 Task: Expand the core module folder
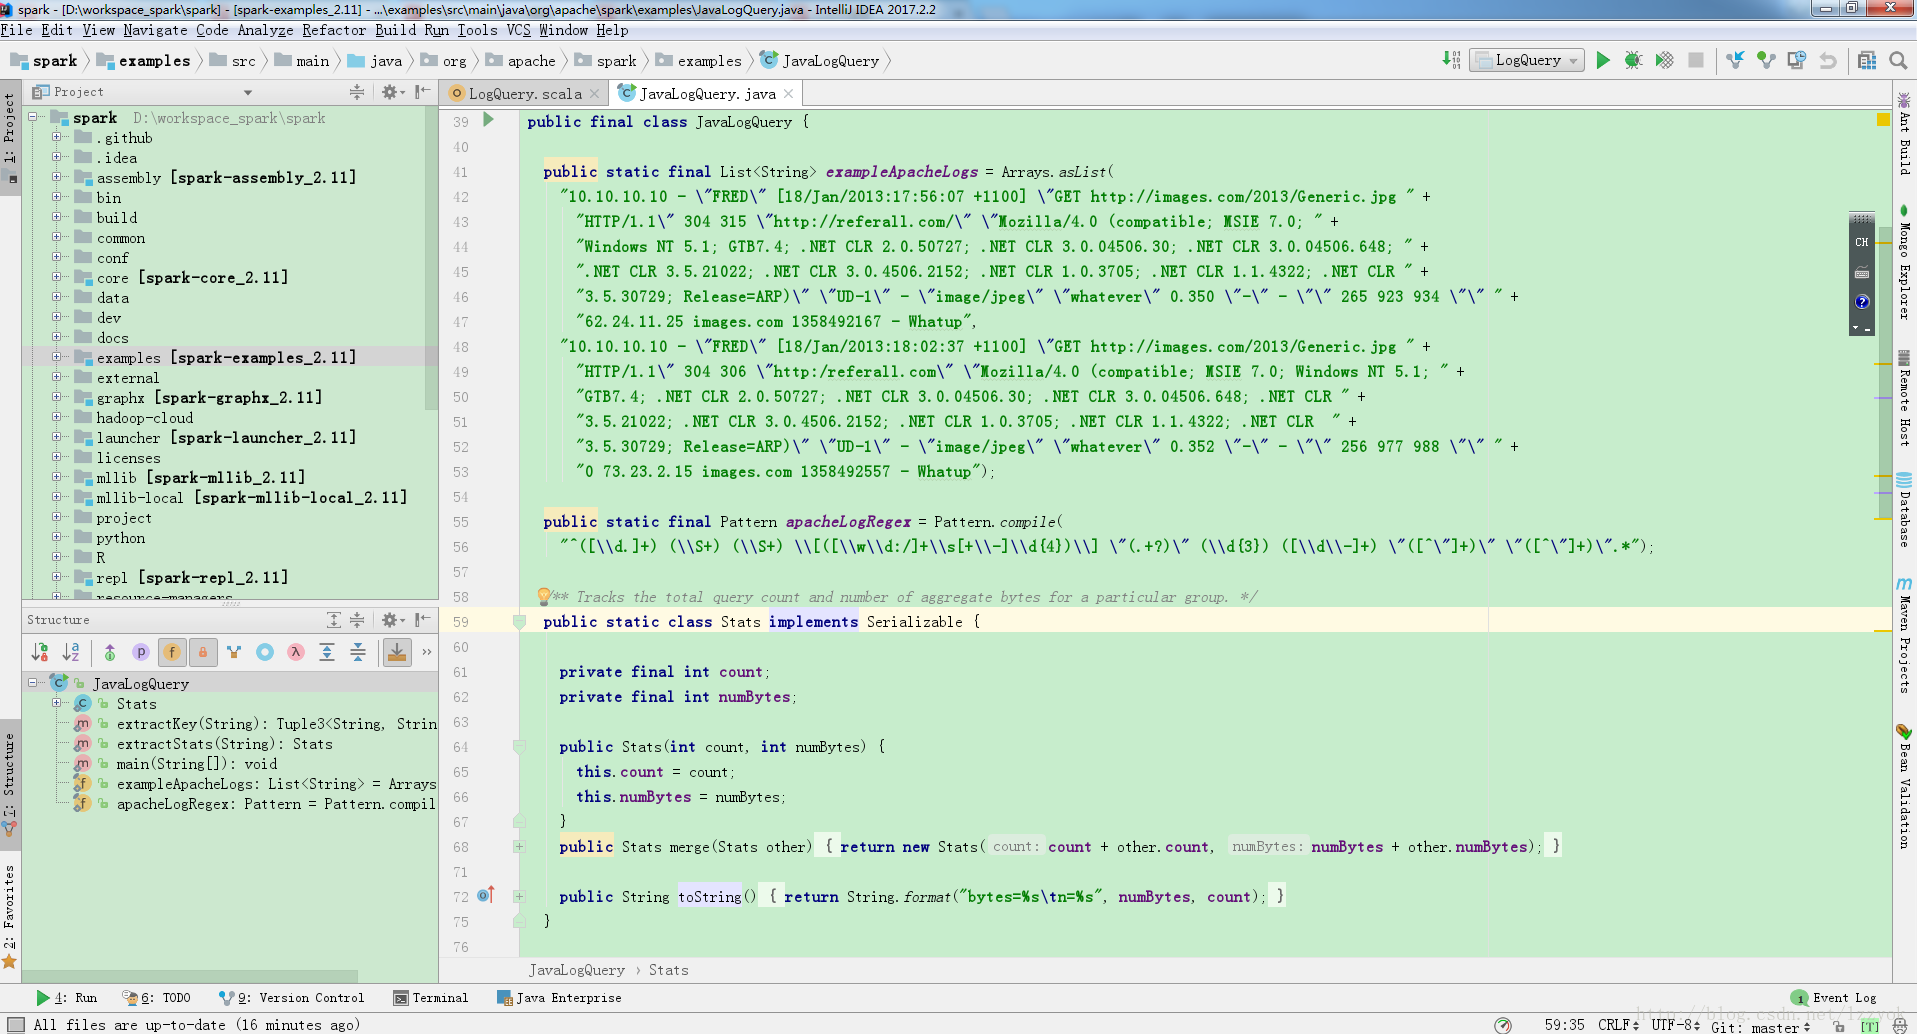pos(57,277)
